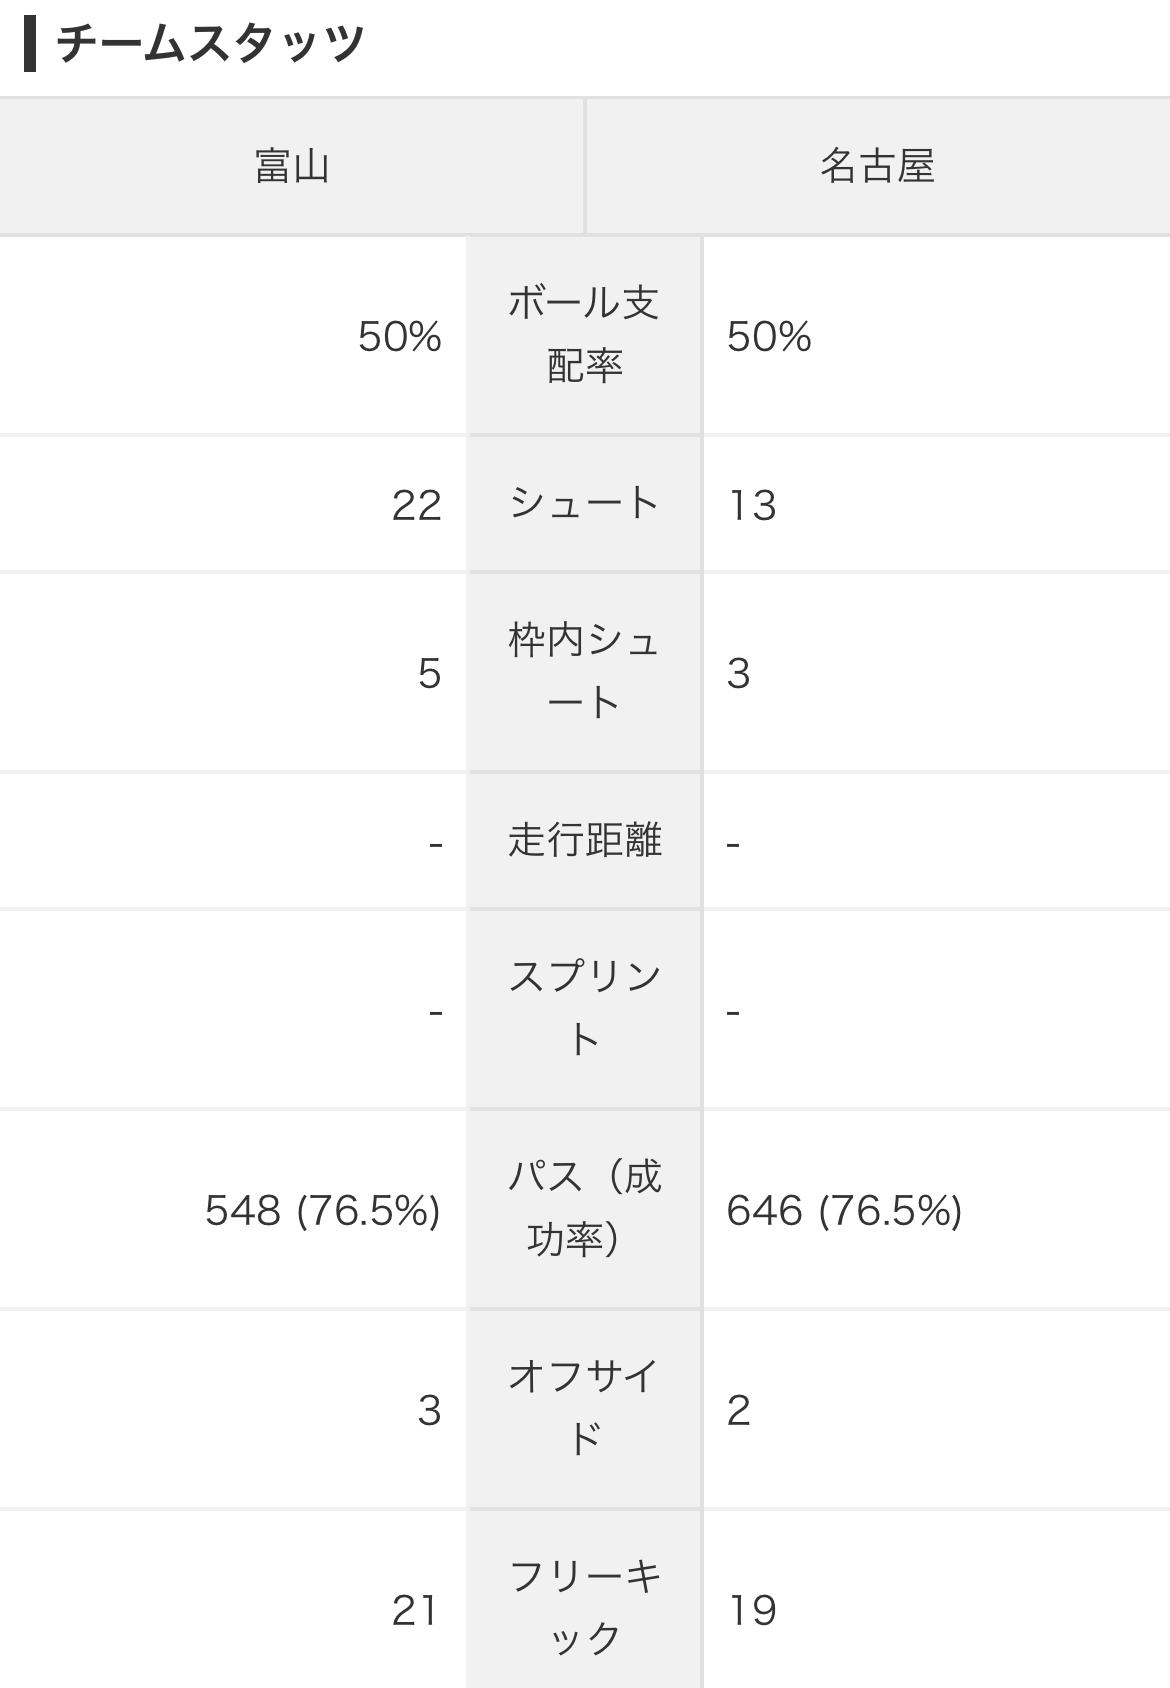Viewport: 1170px width, 1688px height.
Task: Select the 富山 team header cell
Action: 292,166
